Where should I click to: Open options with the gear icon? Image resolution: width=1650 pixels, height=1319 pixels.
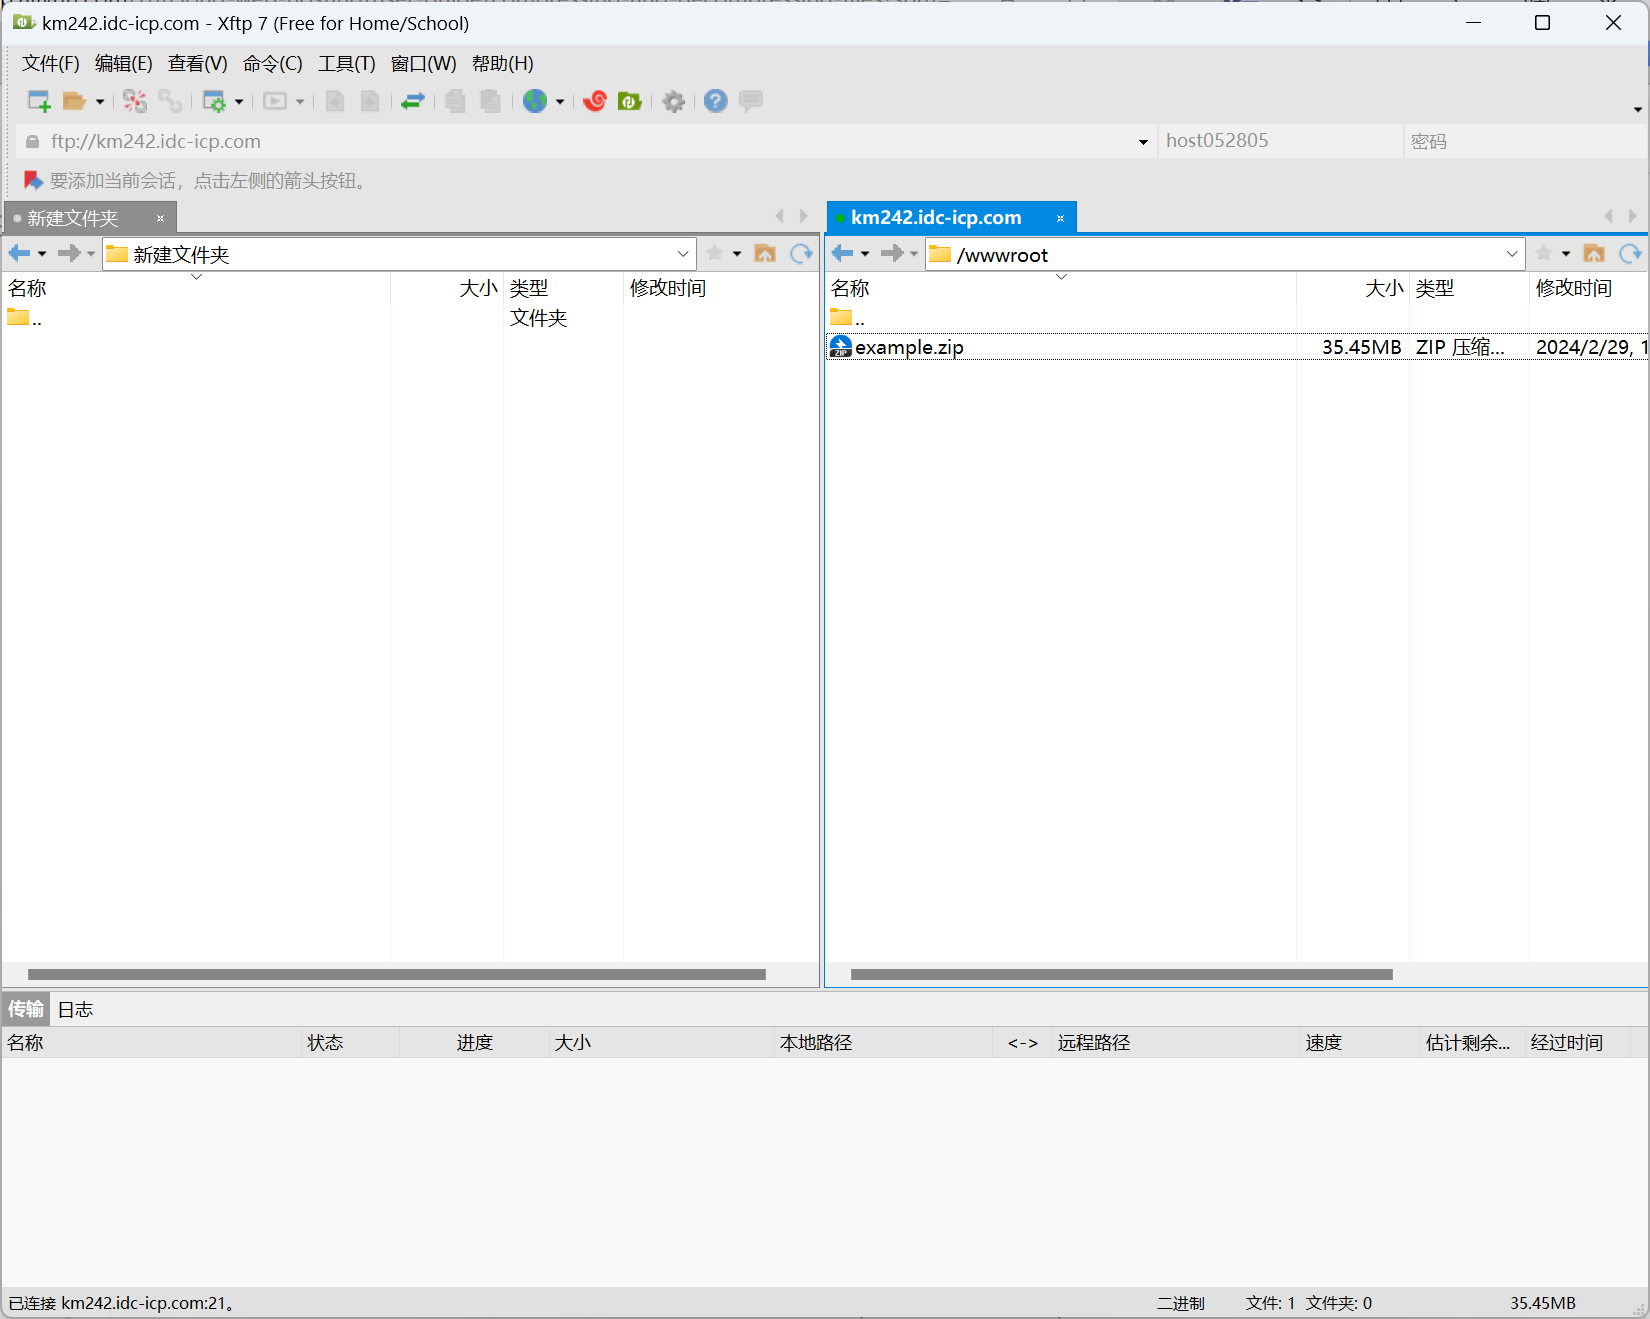(674, 101)
